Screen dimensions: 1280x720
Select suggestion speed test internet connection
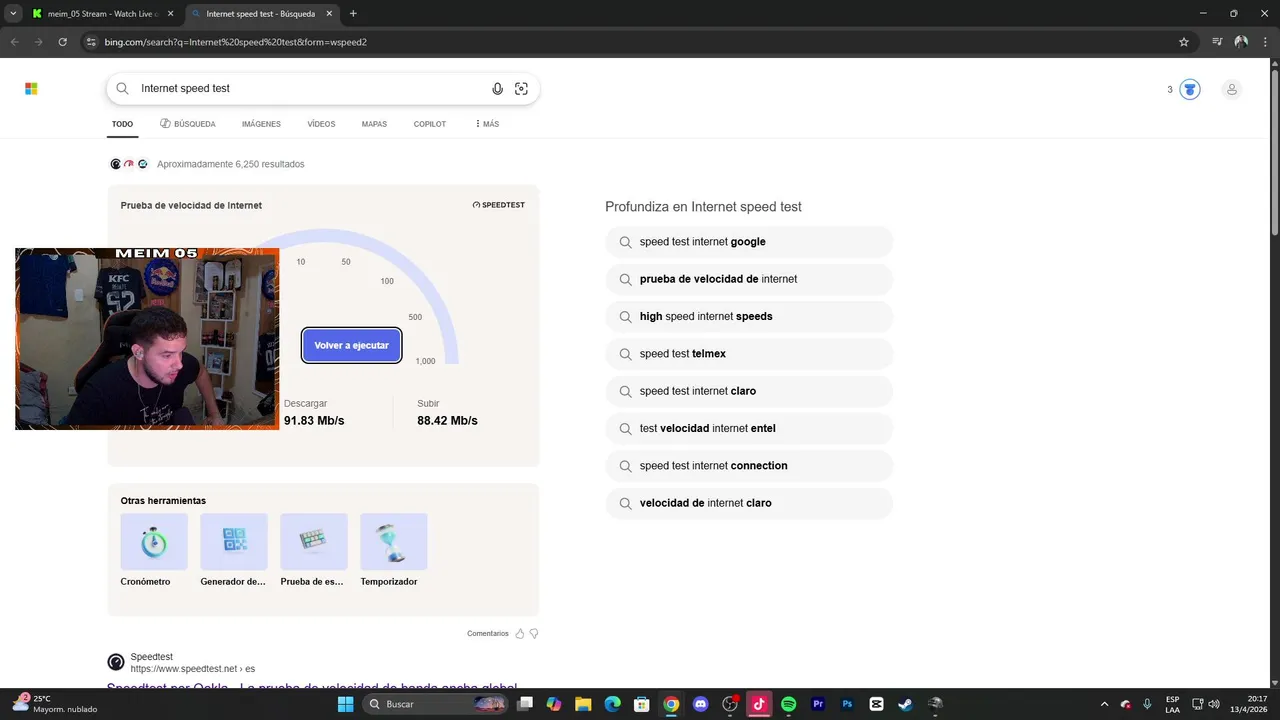pos(749,466)
